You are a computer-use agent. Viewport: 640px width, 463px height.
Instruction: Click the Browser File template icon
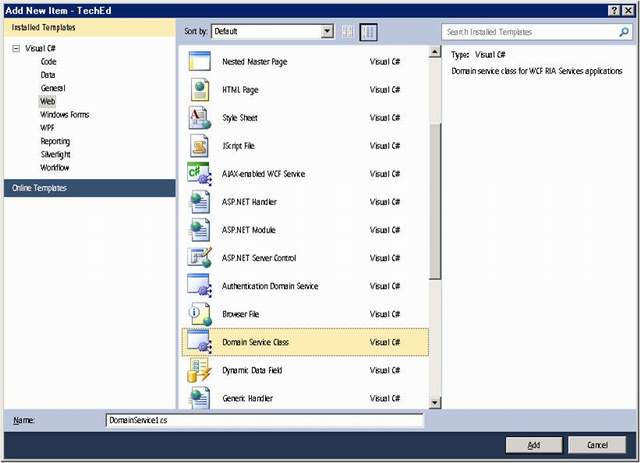click(x=200, y=314)
